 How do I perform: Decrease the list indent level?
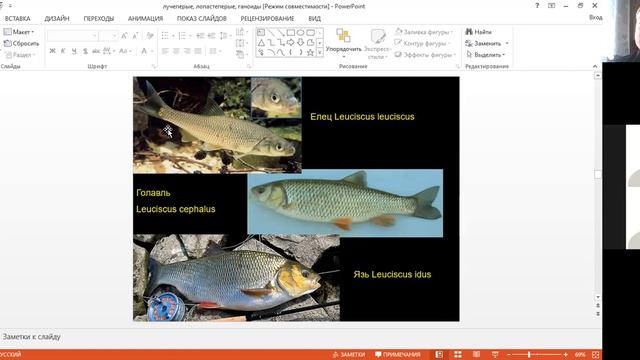pos(200,36)
